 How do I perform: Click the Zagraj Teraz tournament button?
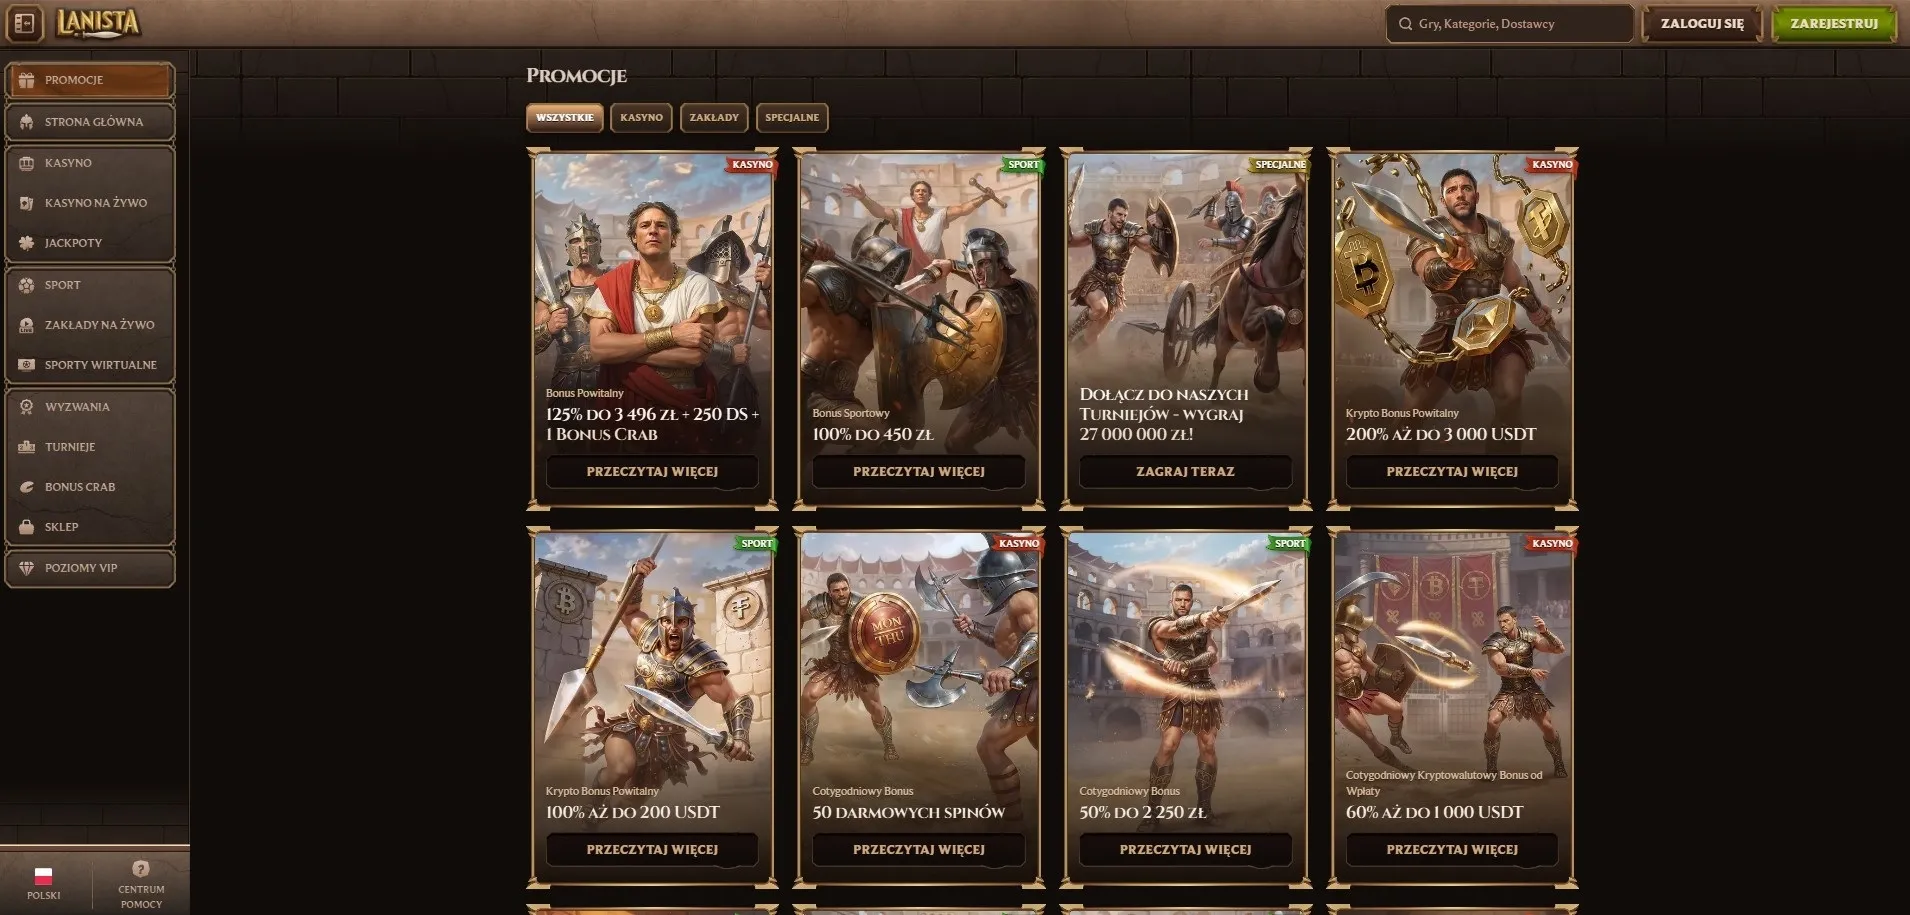1185,471
